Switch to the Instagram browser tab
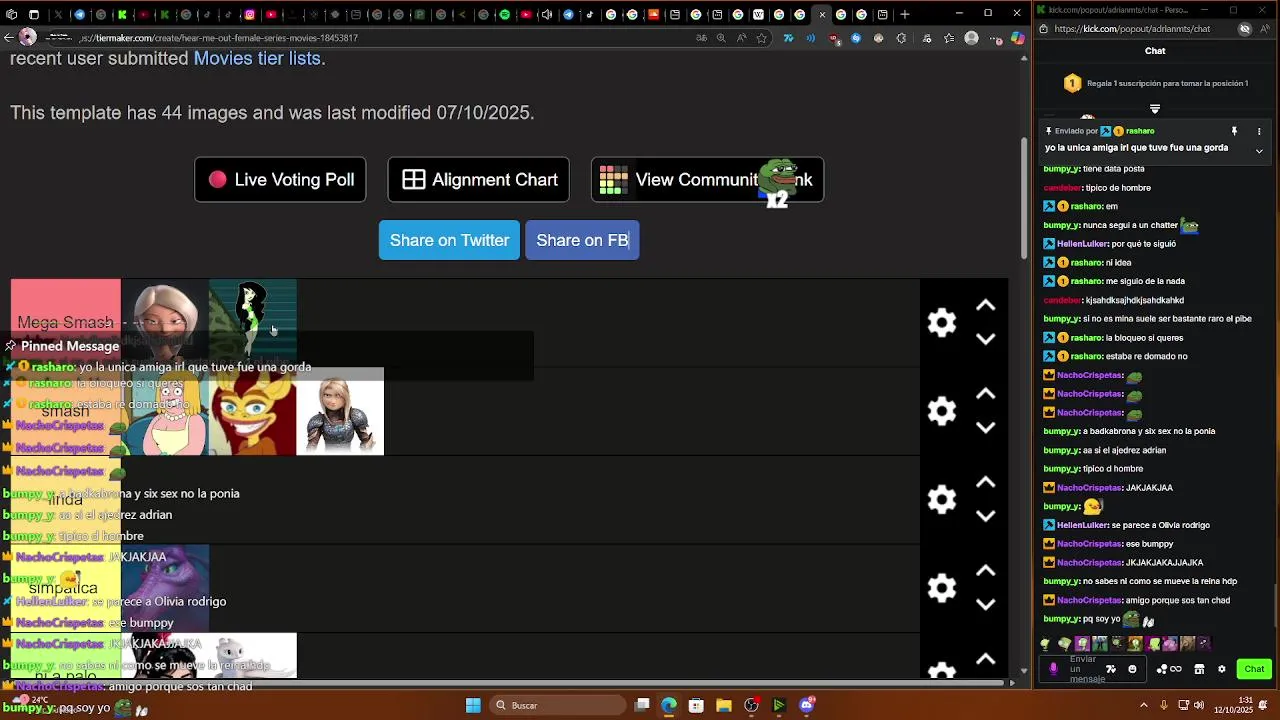1280x720 pixels. click(250, 15)
